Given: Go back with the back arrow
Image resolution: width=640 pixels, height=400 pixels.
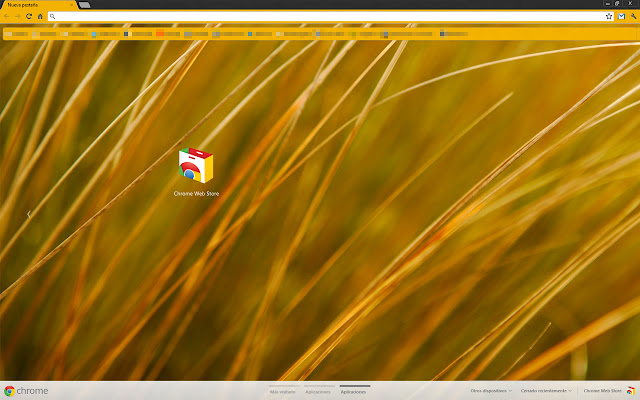Looking at the screenshot, I should pyautogui.click(x=7, y=16).
